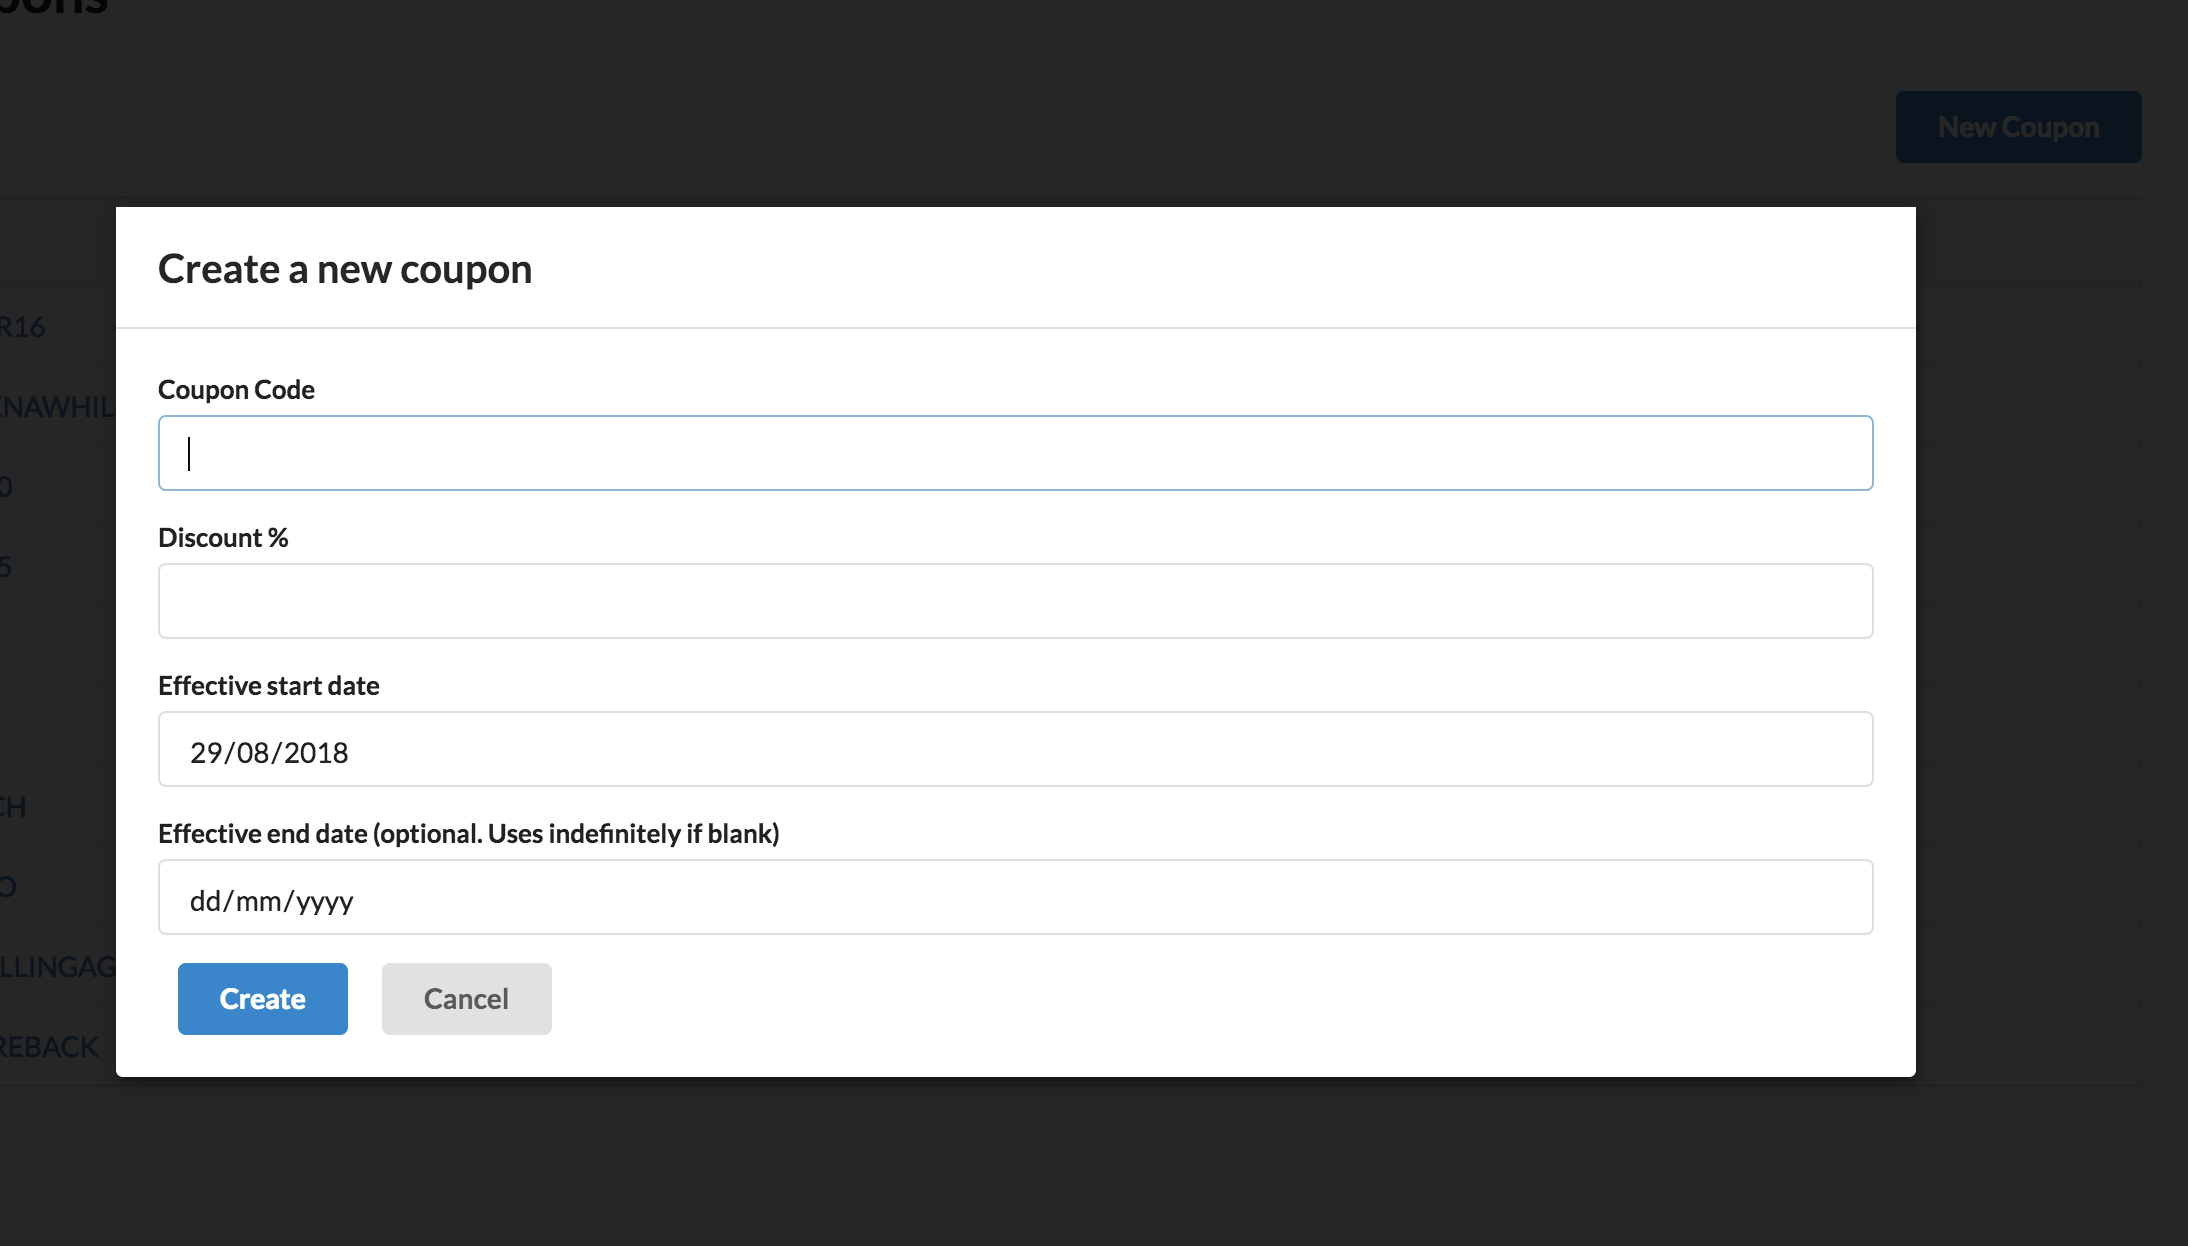Click the Discount % label text
2188x1246 pixels.
223,537
